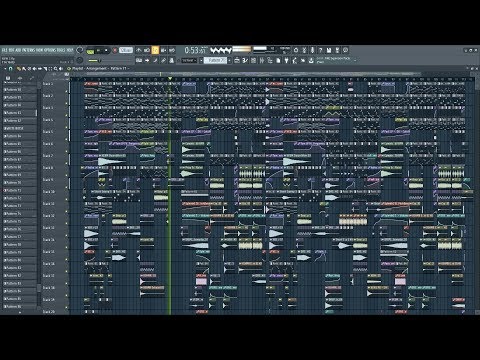This screenshot has height=360, width=480.
Task: Open the HELP menu
Action: [x=69, y=50]
